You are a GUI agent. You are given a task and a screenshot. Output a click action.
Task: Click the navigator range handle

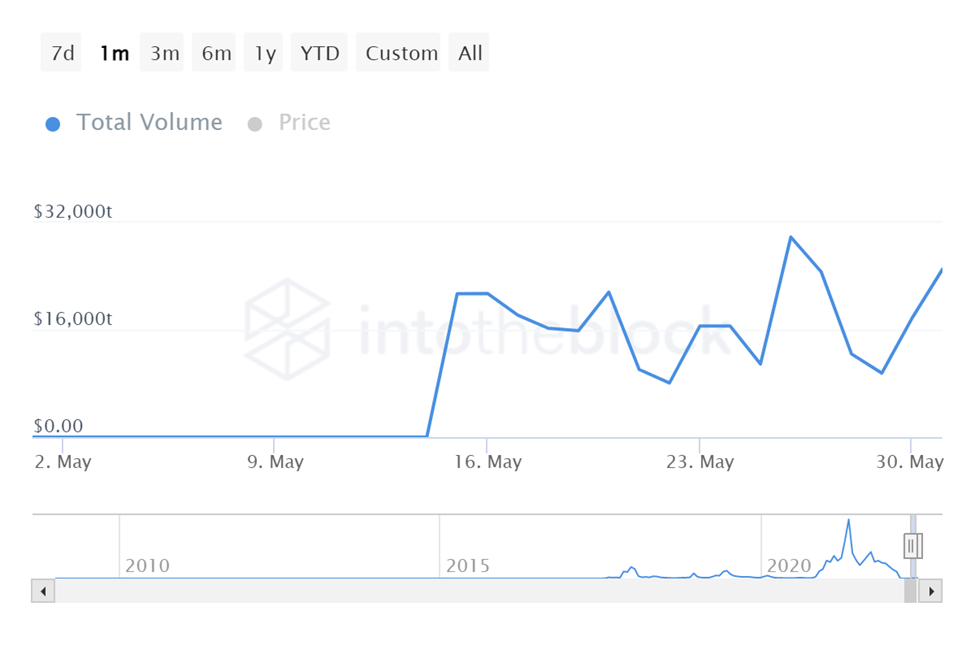(912, 546)
